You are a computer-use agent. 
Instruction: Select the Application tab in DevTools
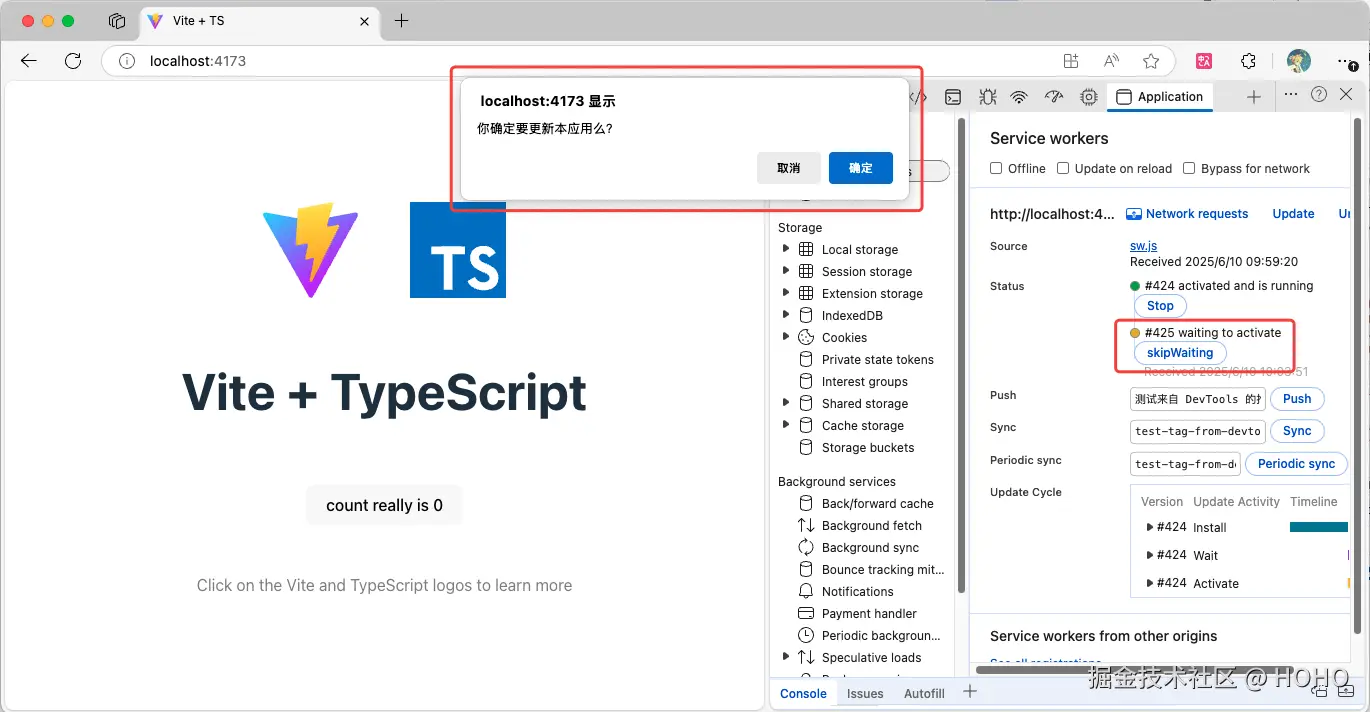(x=1160, y=97)
